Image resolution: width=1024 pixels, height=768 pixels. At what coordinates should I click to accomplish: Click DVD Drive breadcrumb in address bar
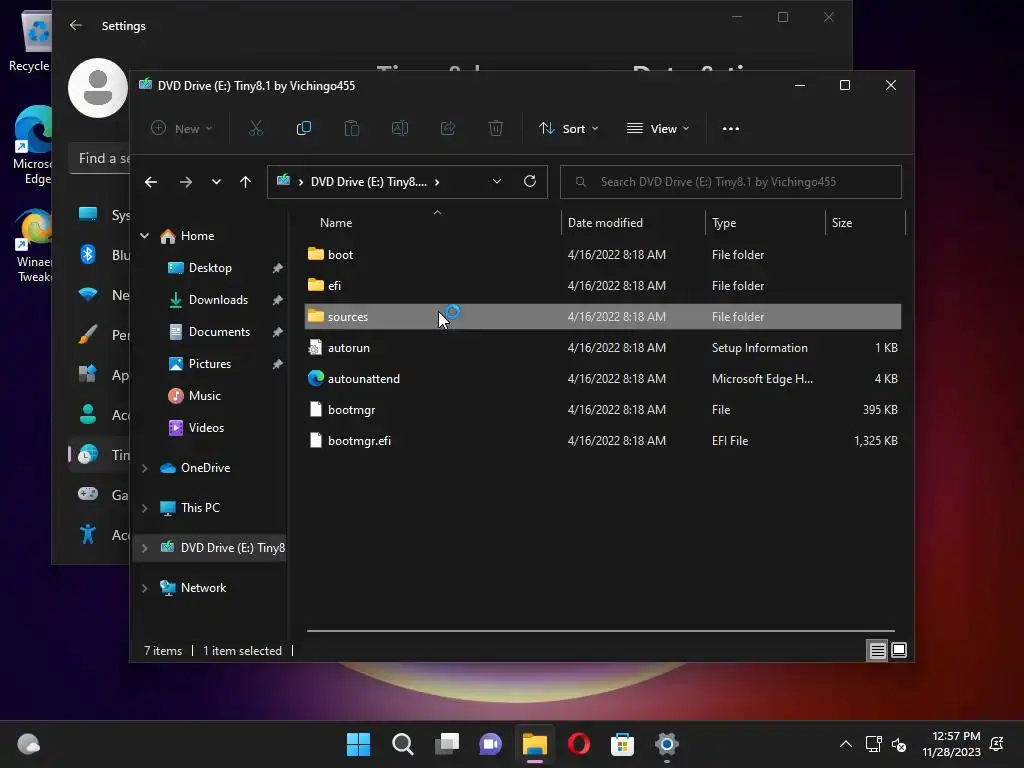368,182
